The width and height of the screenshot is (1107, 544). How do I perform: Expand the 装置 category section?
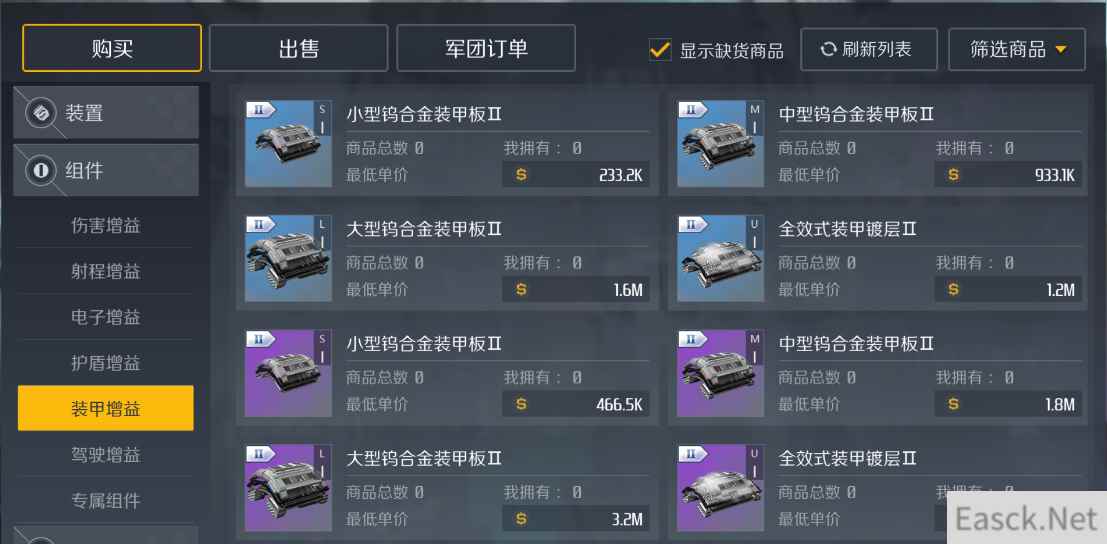click(x=106, y=113)
